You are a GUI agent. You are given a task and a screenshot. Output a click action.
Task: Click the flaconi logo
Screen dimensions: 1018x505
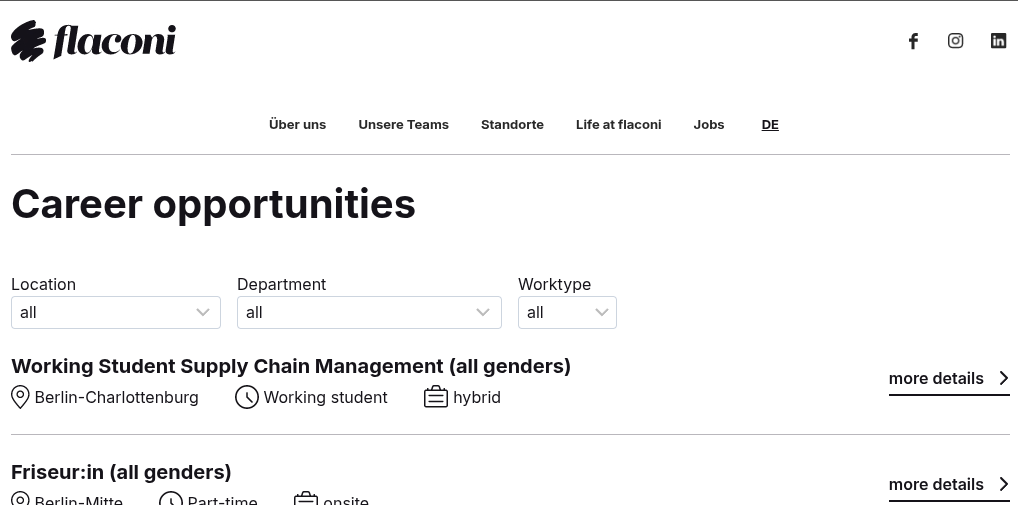[93, 41]
